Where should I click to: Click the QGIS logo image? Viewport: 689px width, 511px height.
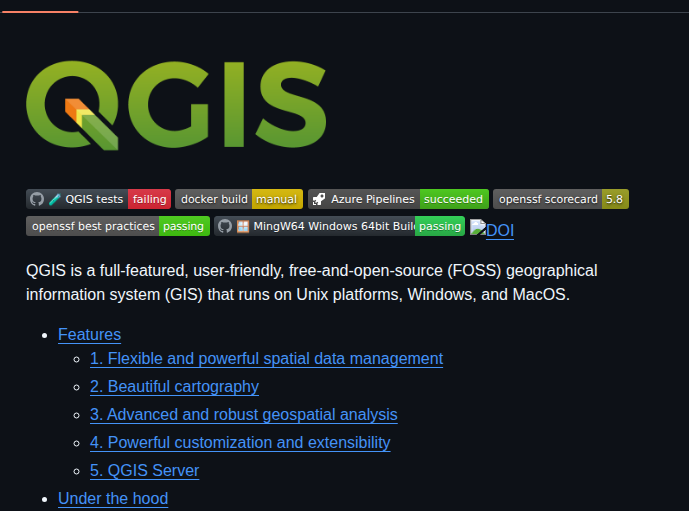coord(176,105)
